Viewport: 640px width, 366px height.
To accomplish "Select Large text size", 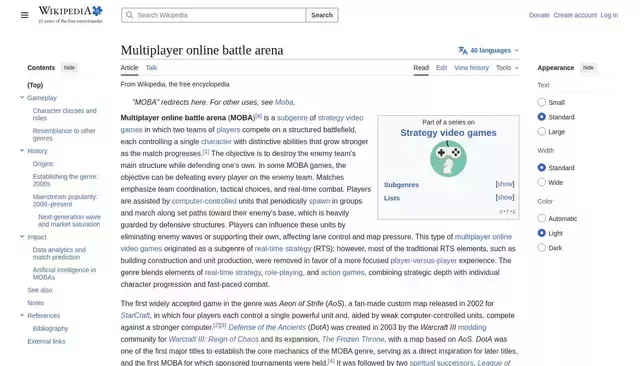I will (542, 131).
